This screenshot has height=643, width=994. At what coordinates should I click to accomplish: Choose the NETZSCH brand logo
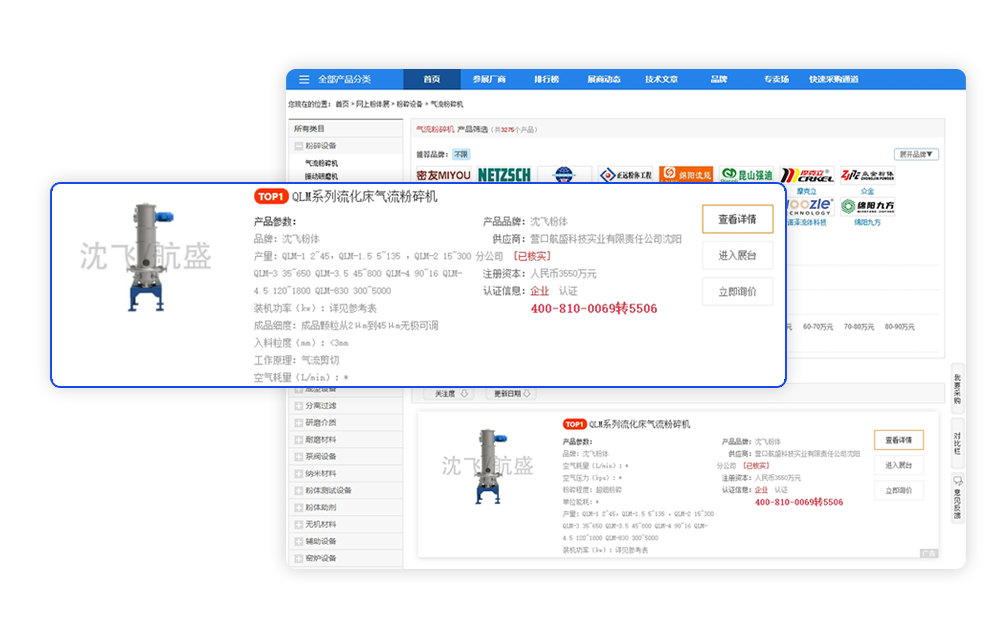(504, 174)
